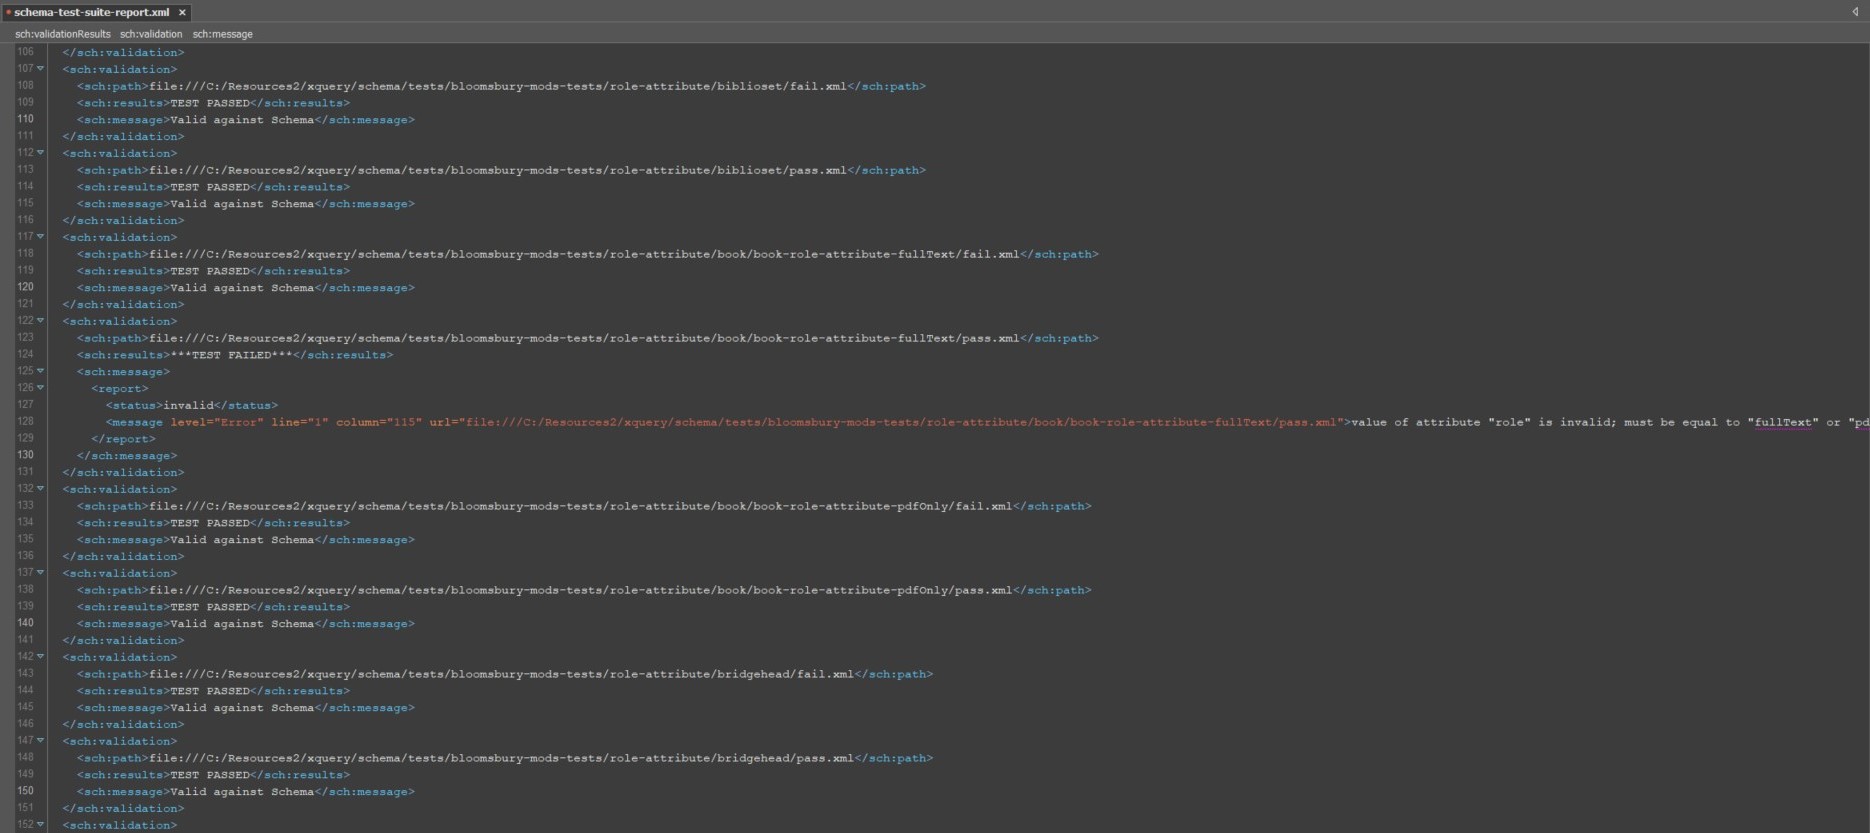1870x833 pixels.
Task: Fold the report element at line 126
Action: [x=41, y=388]
